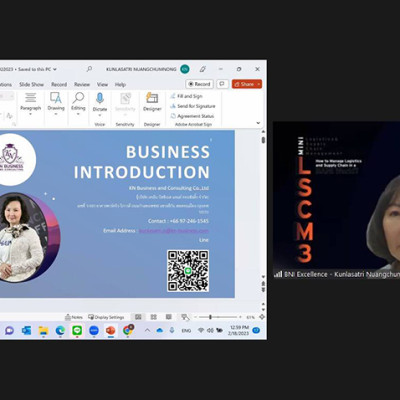The width and height of the screenshot is (400, 400).
Task: Click the ENG language indicator
Action: coord(186,331)
